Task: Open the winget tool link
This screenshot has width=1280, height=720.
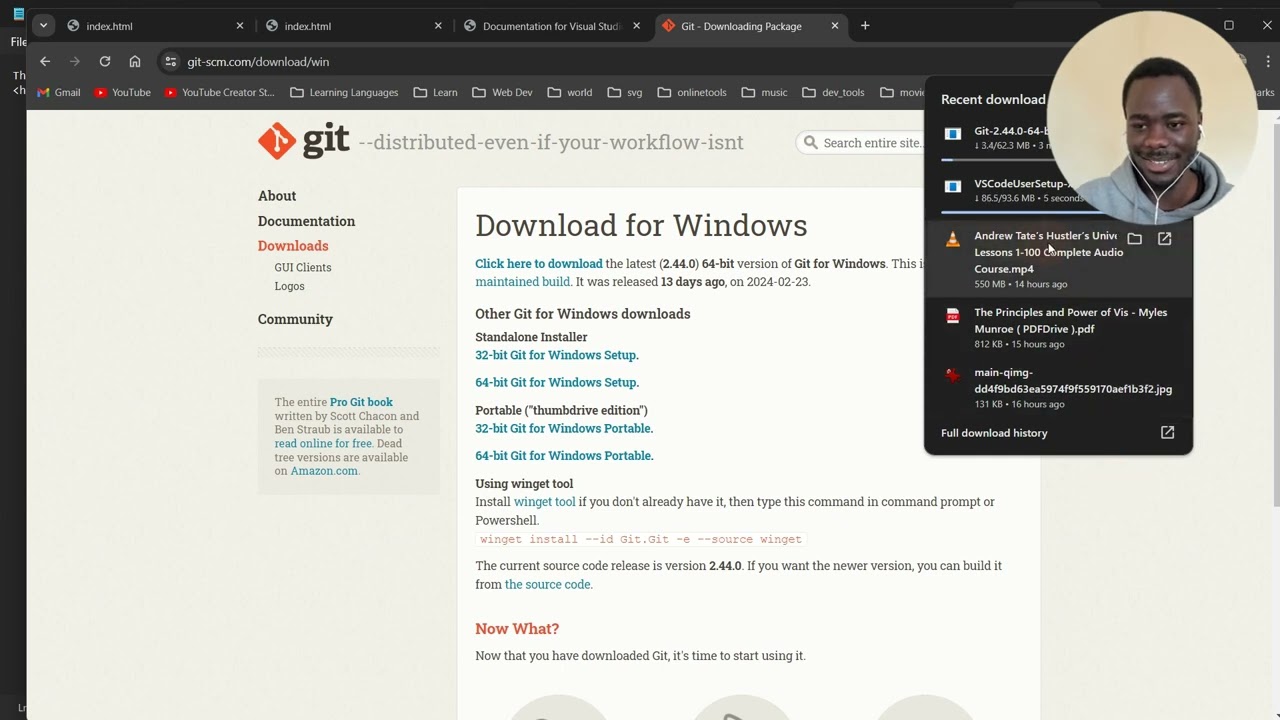Action: pyautogui.click(x=544, y=502)
